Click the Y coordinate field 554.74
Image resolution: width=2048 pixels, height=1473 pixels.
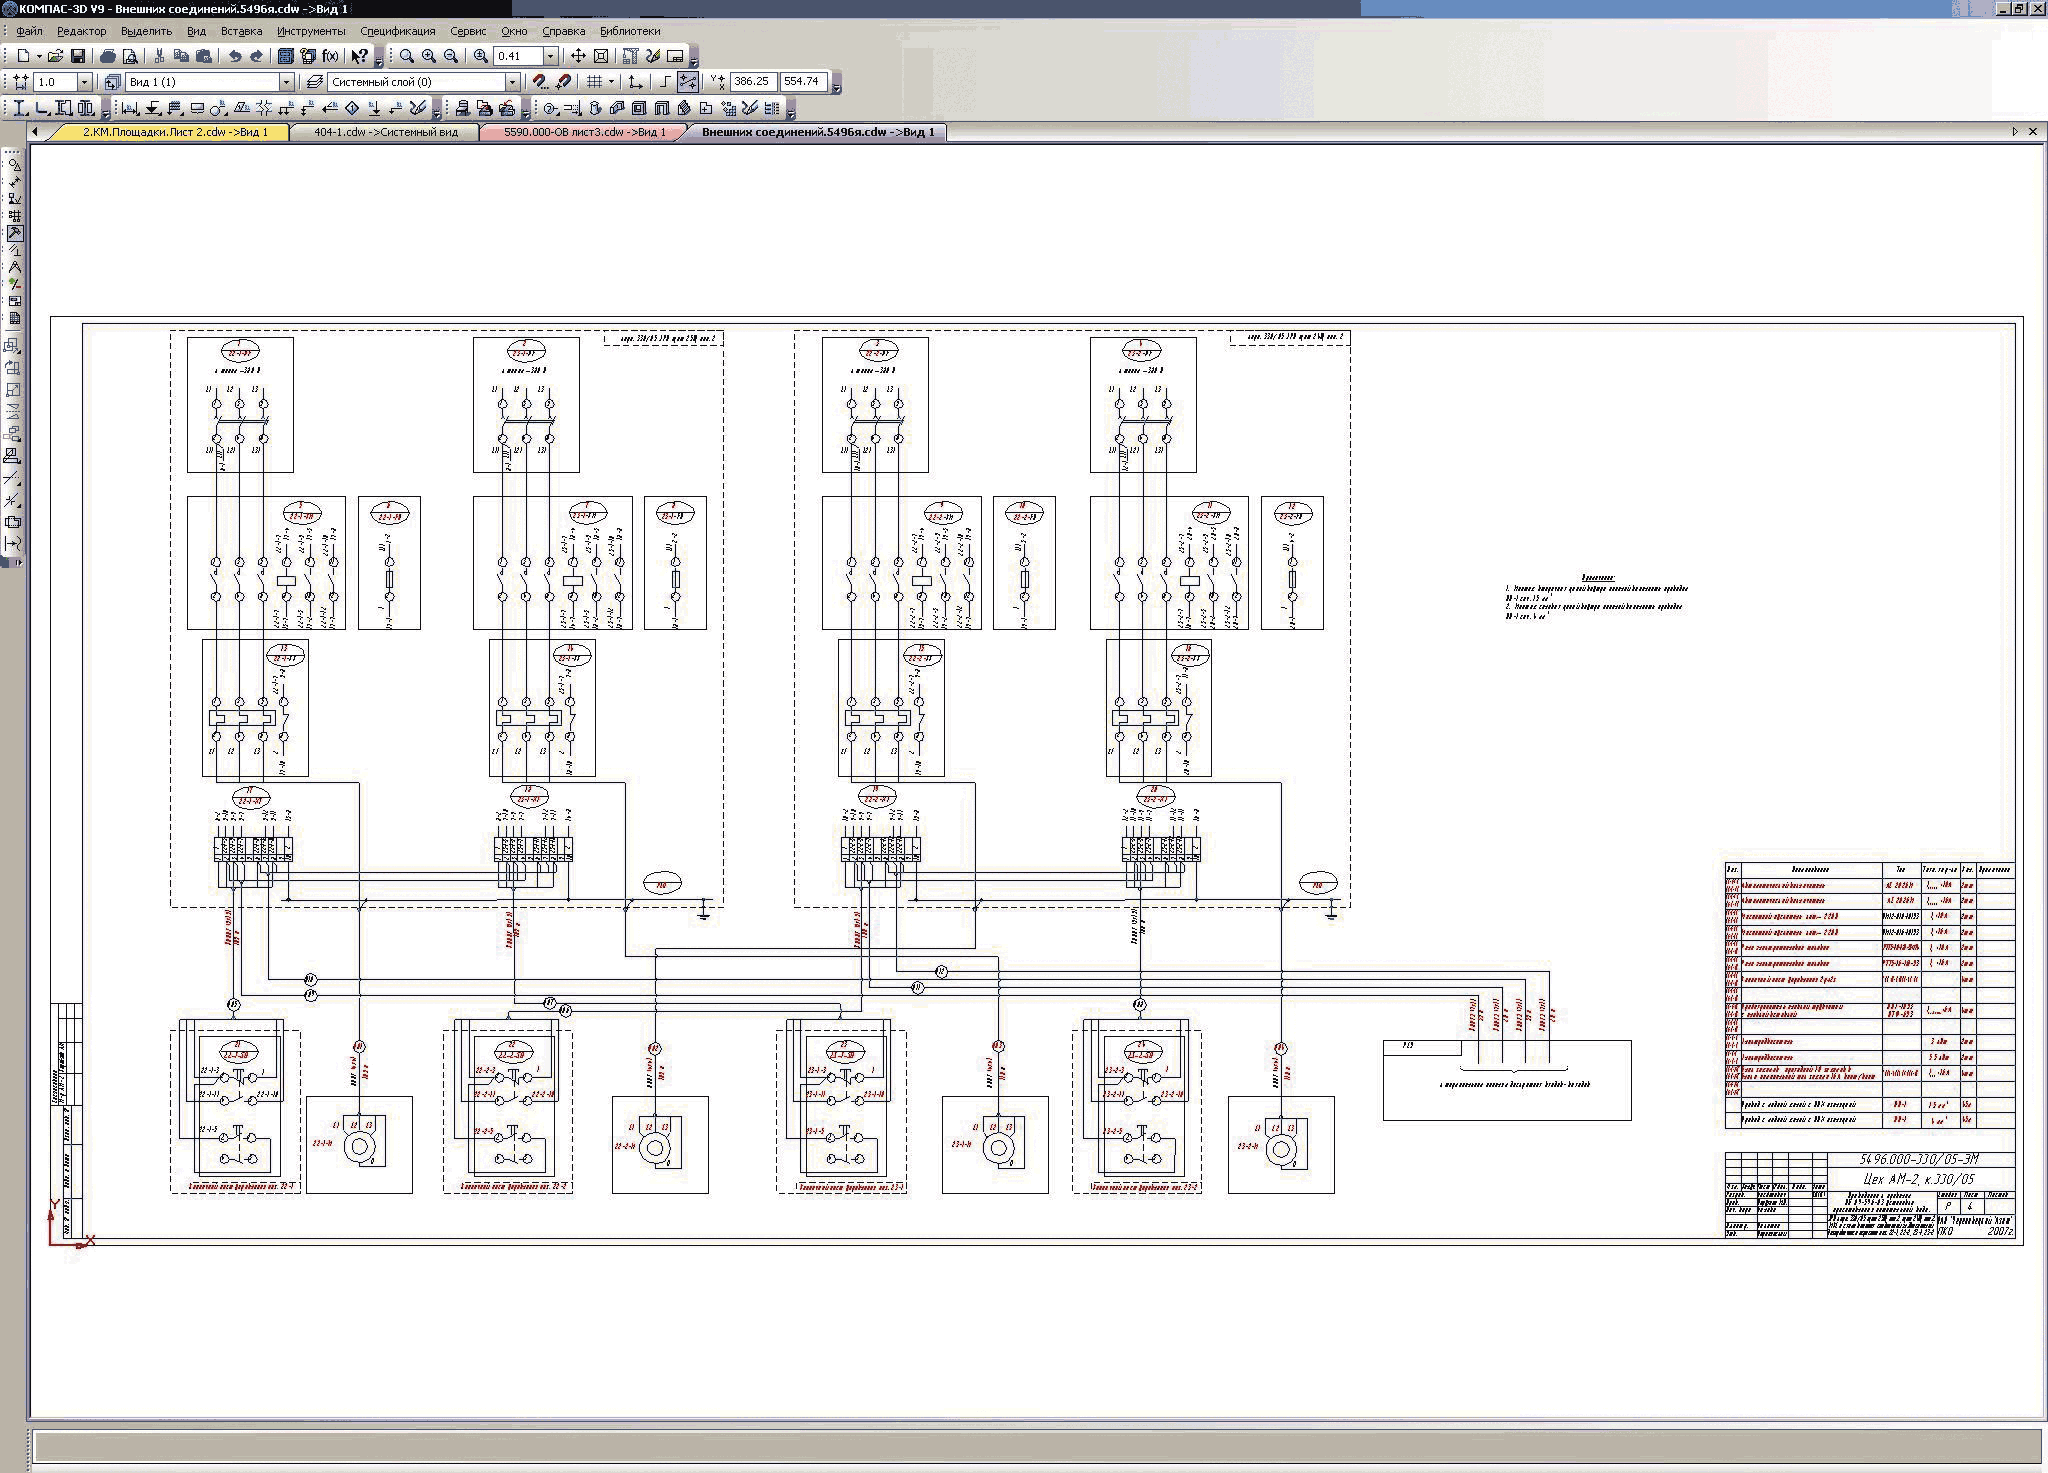point(802,82)
